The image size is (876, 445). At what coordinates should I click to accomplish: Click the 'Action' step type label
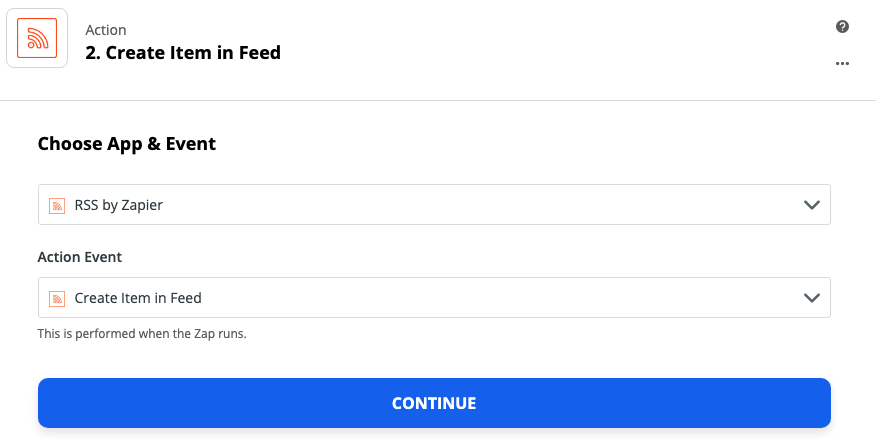106,30
